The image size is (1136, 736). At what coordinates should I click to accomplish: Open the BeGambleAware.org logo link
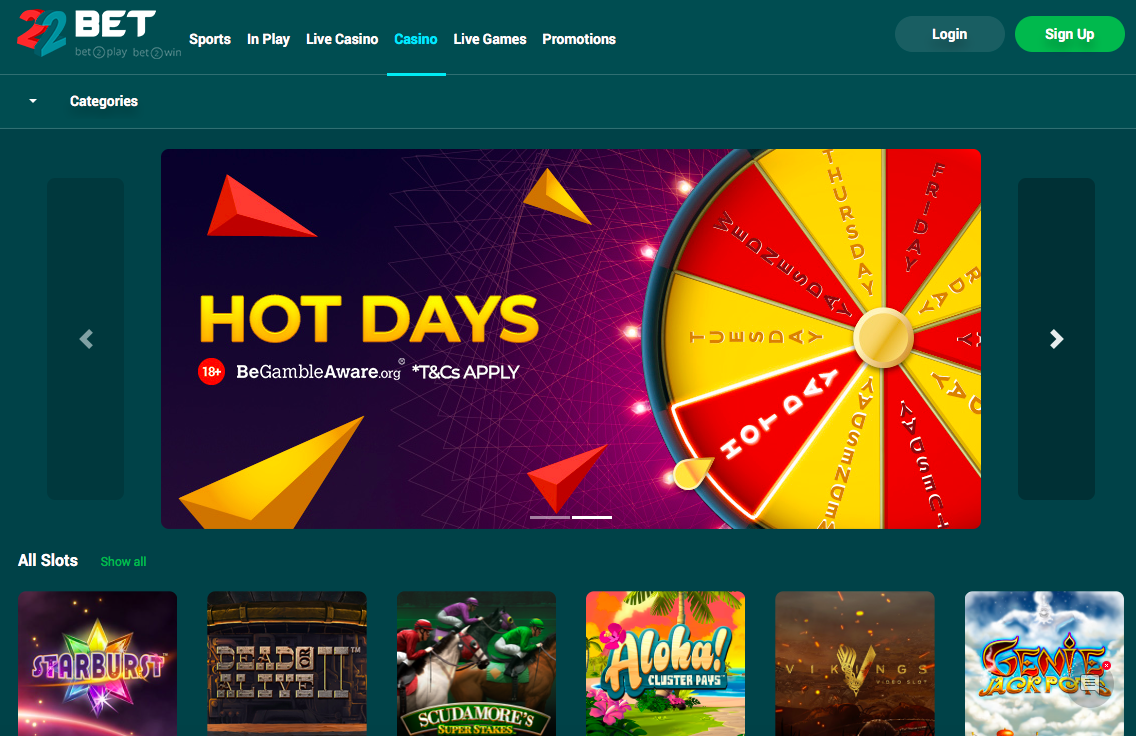pyautogui.click(x=320, y=371)
